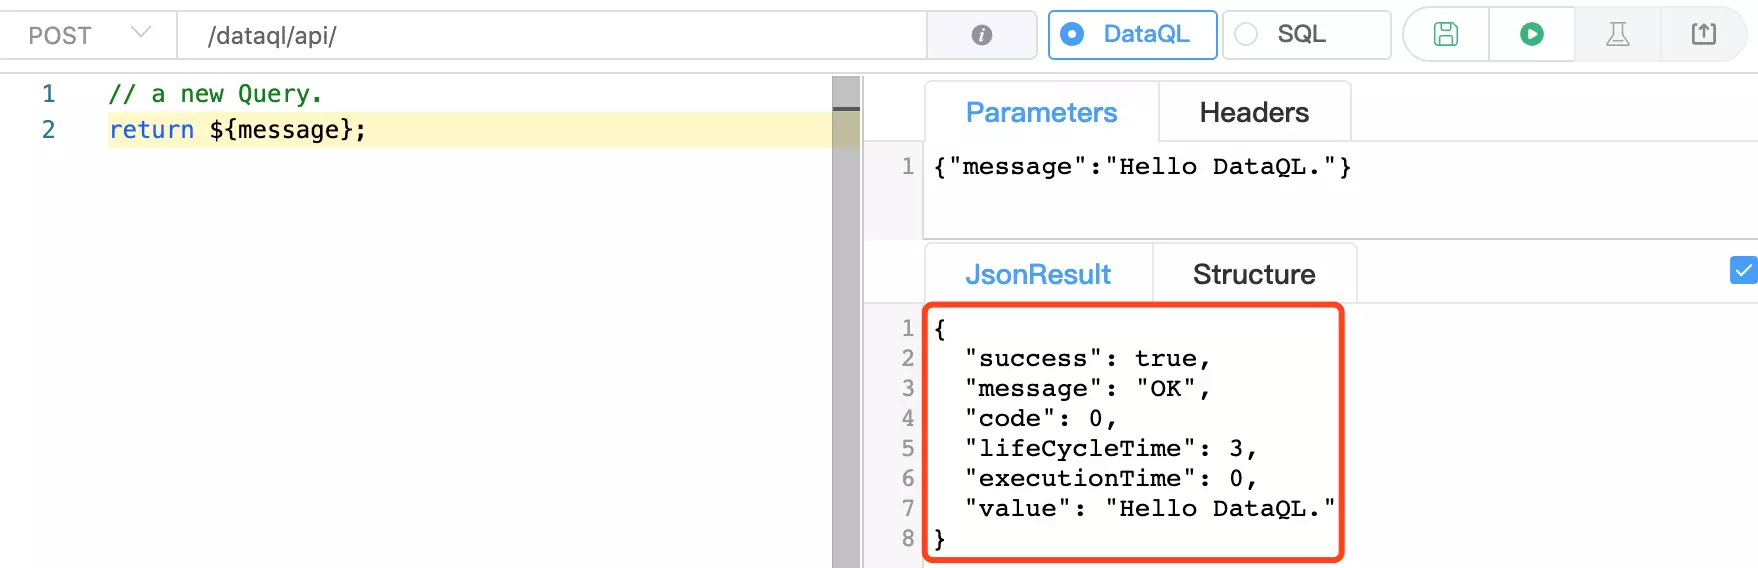This screenshot has width=1758, height=568.
Task: Click the publish upload icon
Action: (x=1704, y=35)
